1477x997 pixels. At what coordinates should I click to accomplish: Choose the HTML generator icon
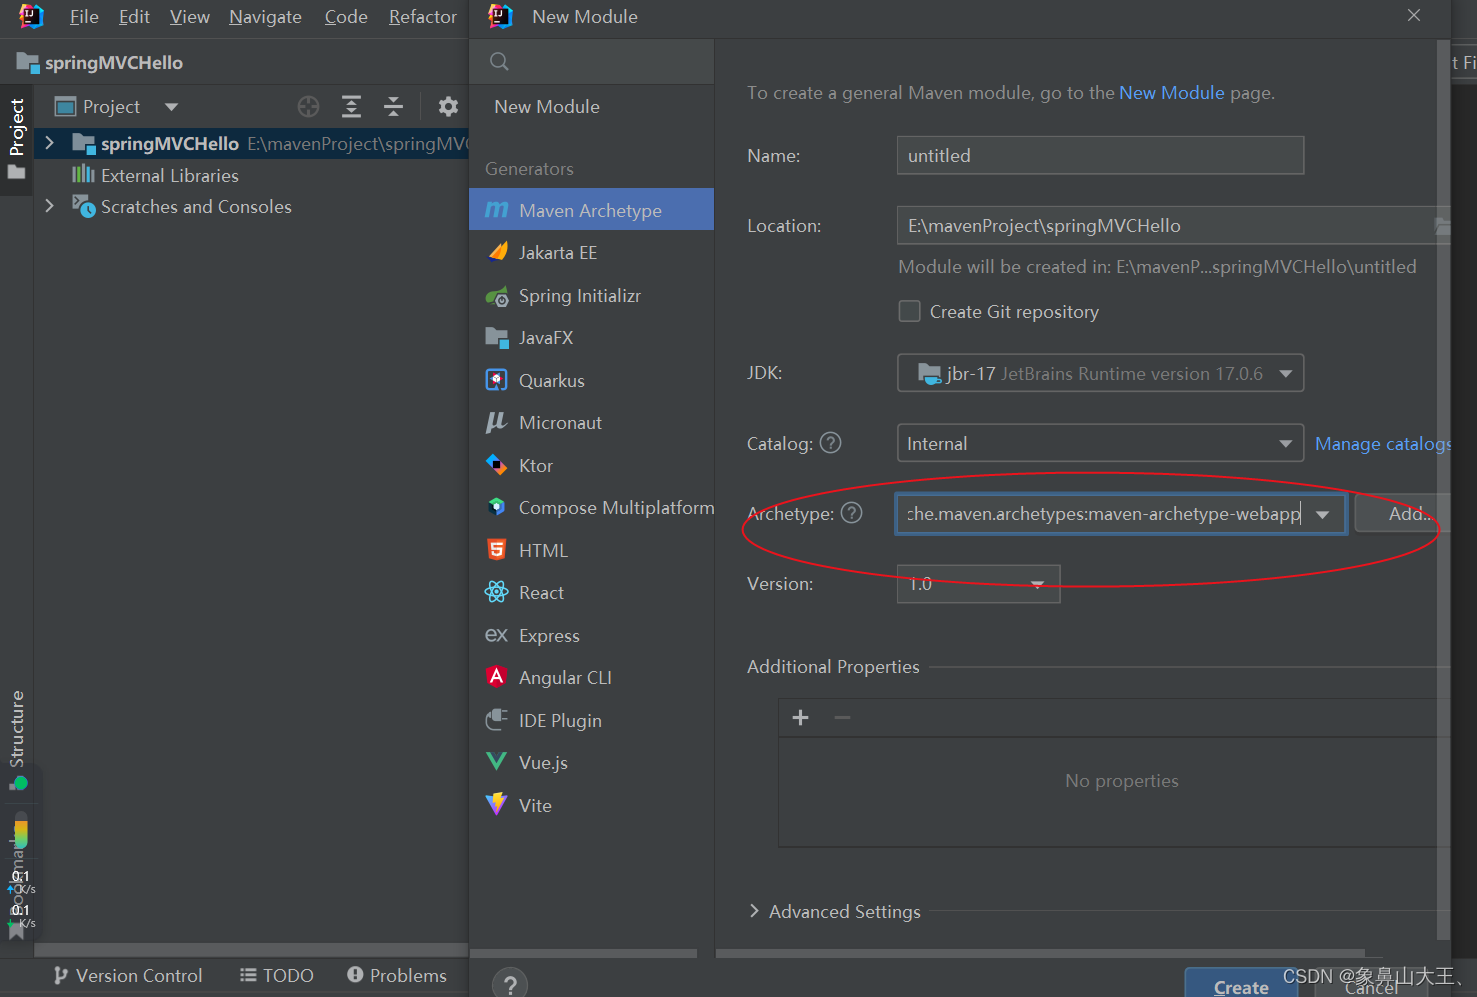point(497,550)
